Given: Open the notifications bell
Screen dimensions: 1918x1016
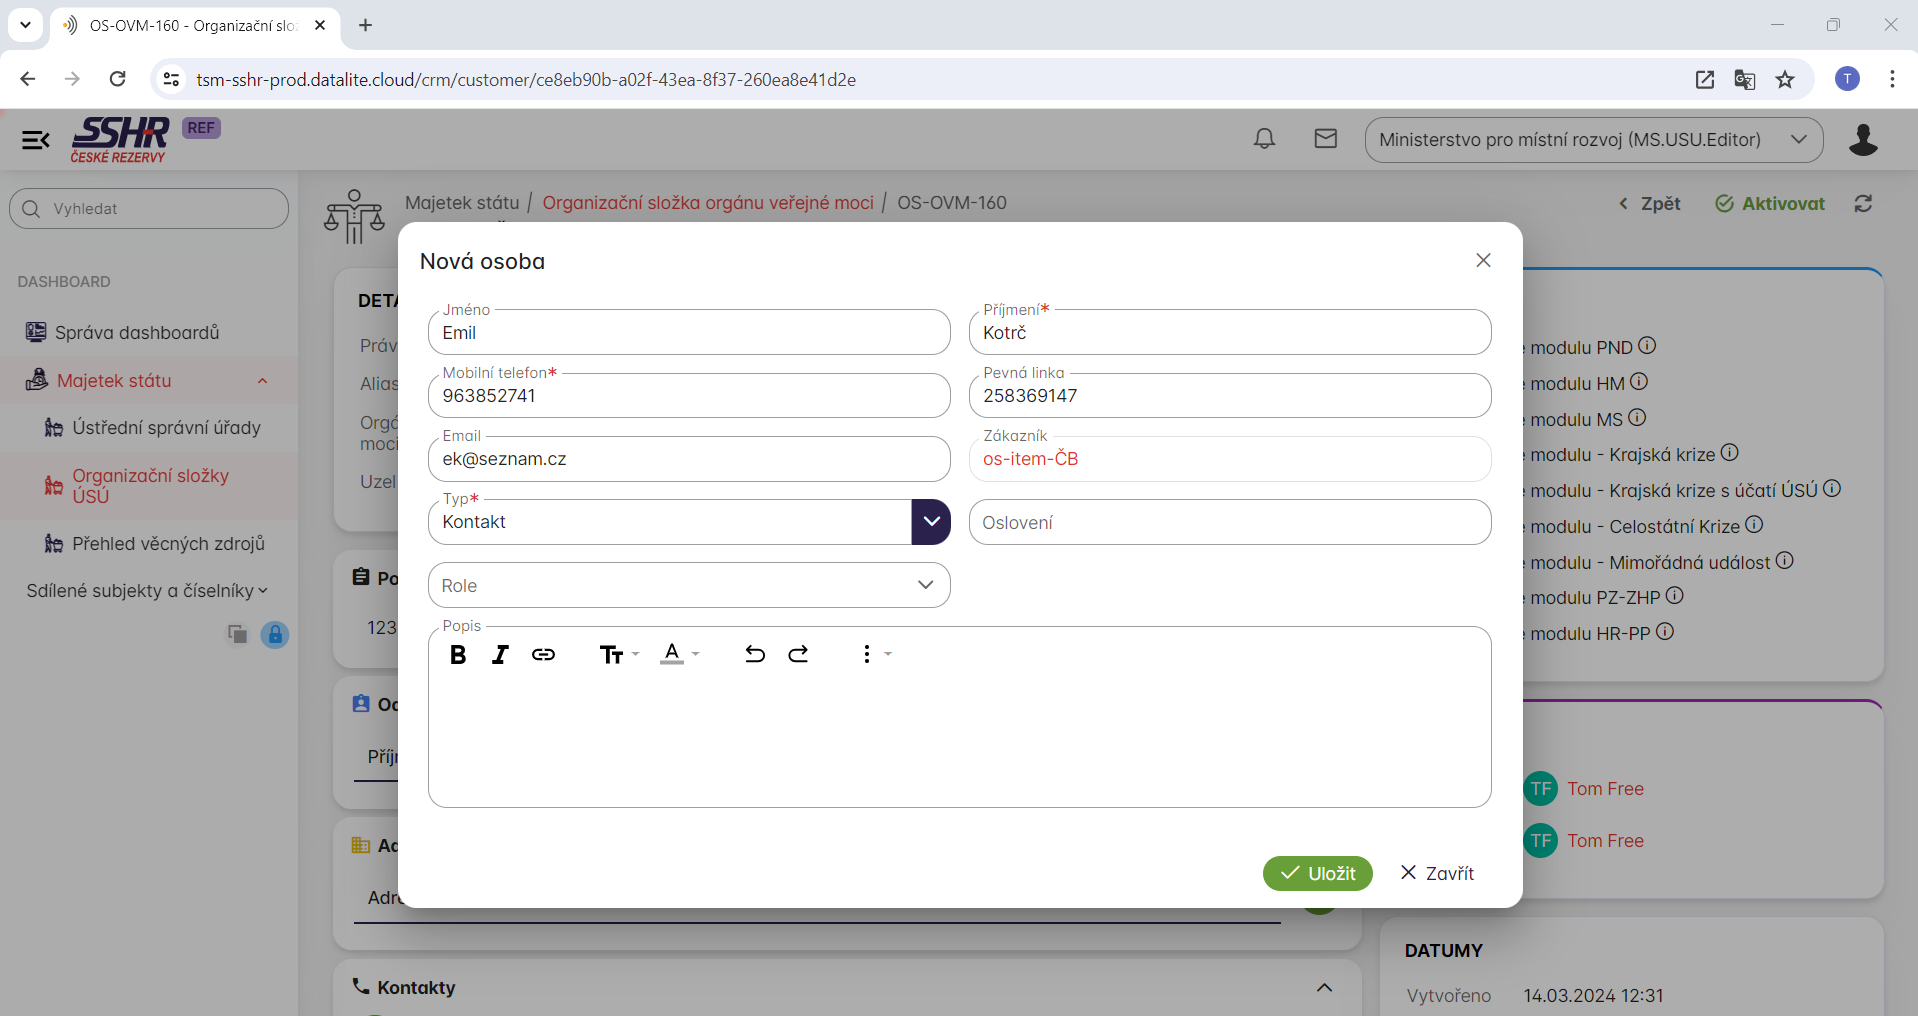Looking at the screenshot, I should coord(1264,139).
